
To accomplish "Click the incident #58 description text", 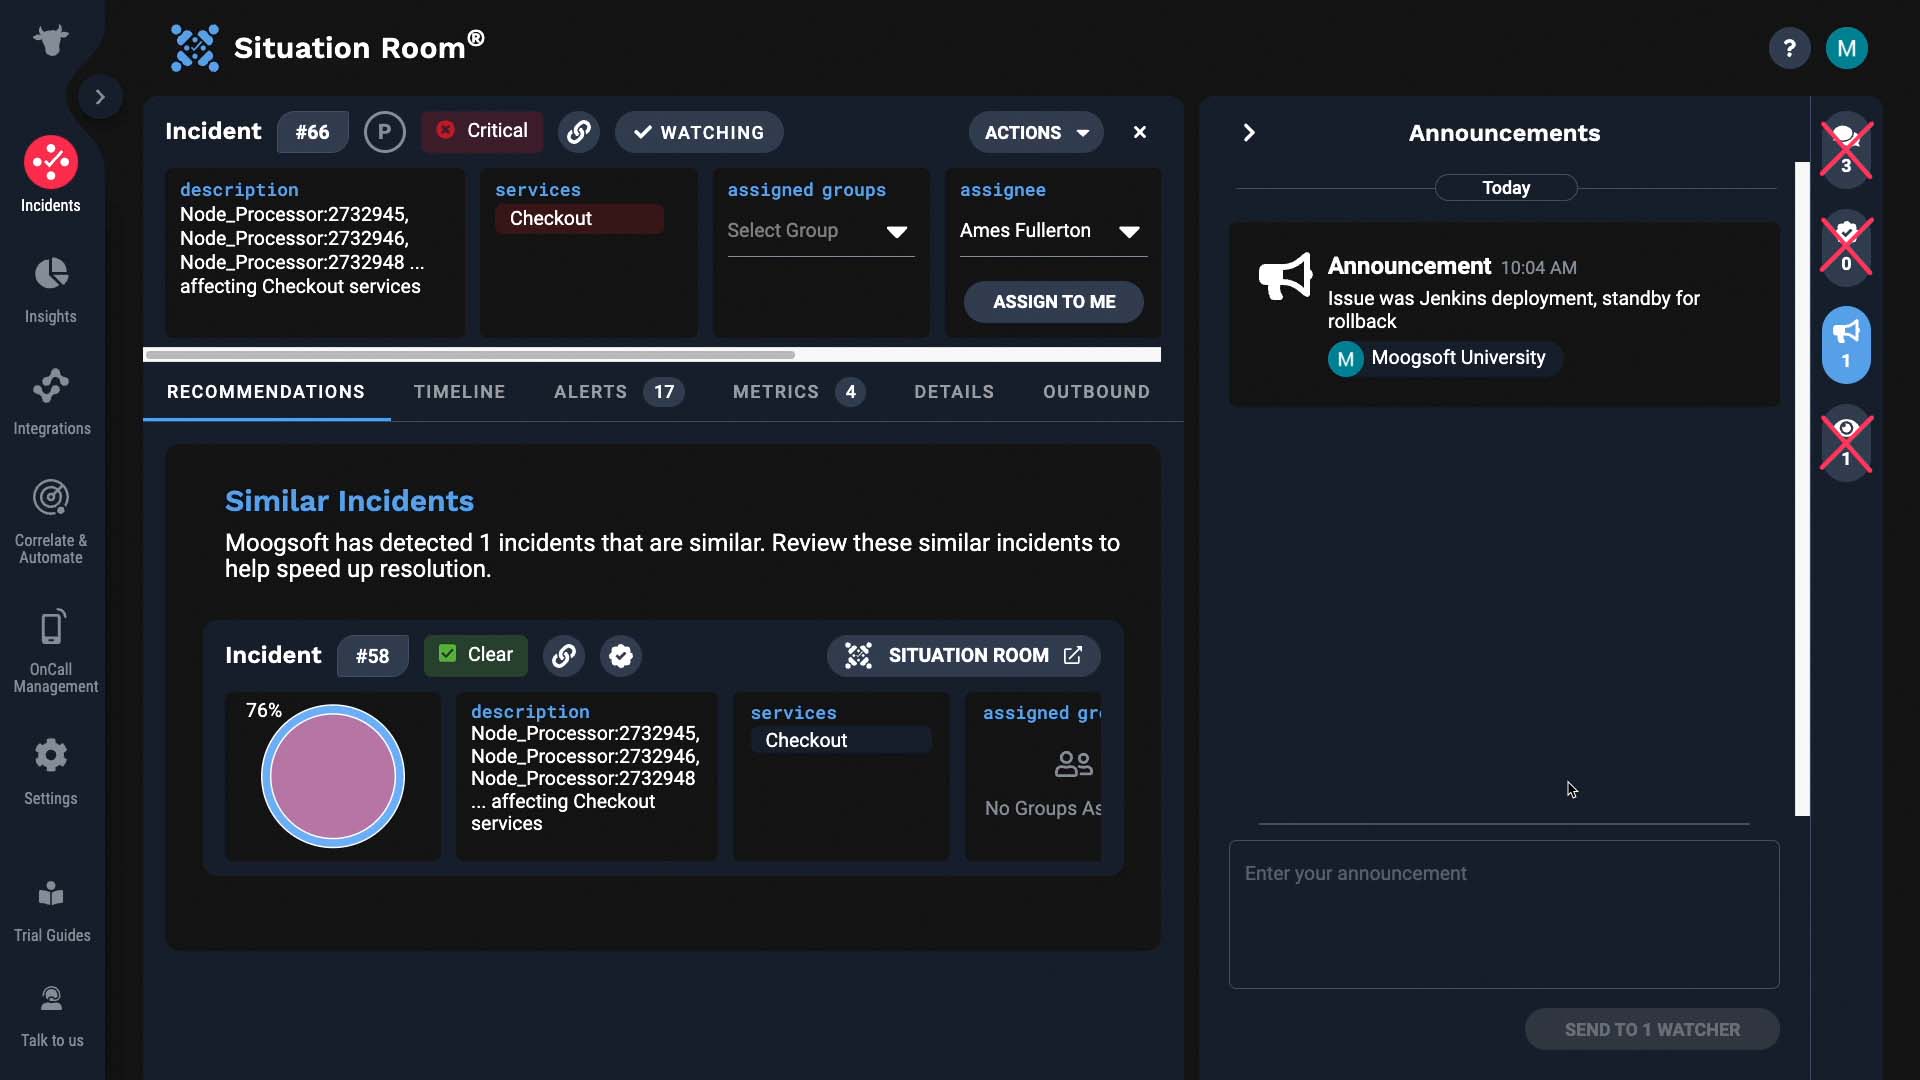I will [586, 778].
